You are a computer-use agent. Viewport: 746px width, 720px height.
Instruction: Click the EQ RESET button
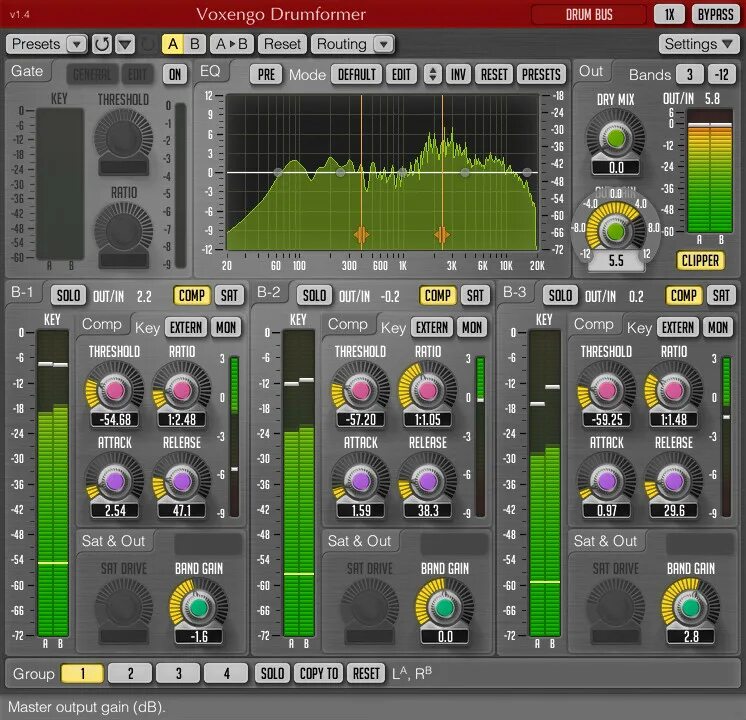(494, 74)
